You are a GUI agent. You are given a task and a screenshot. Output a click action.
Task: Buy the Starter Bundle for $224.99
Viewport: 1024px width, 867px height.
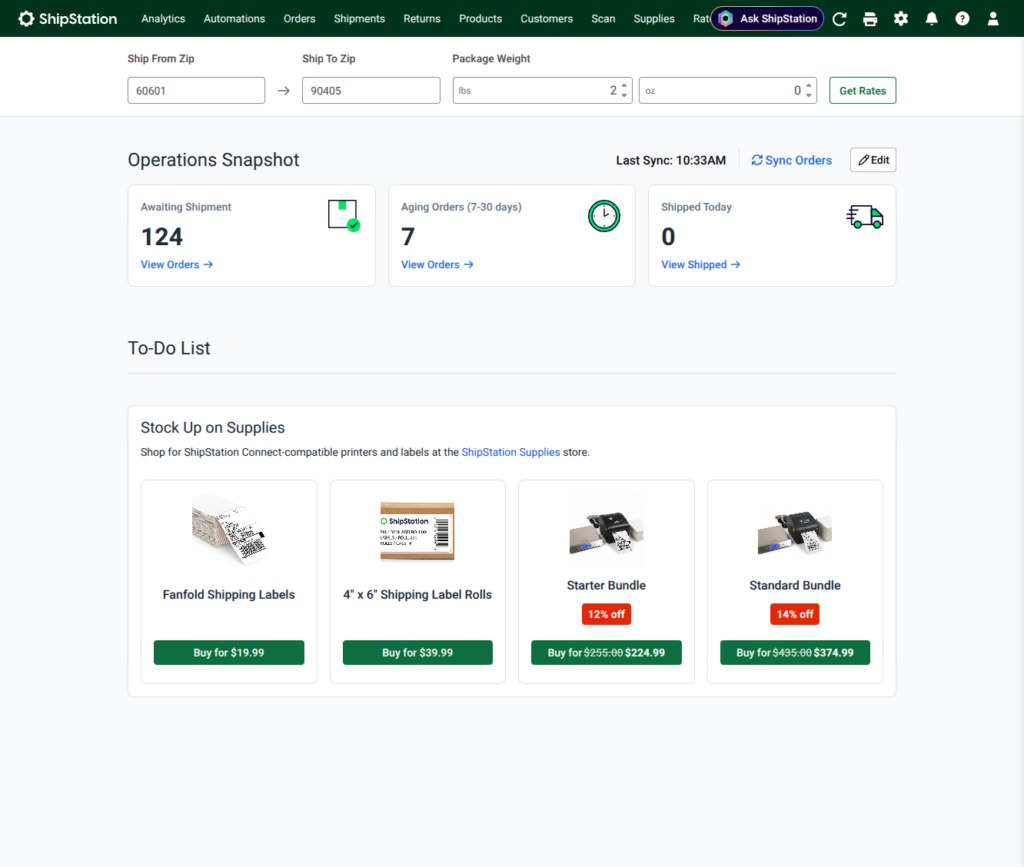(x=606, y=653)
